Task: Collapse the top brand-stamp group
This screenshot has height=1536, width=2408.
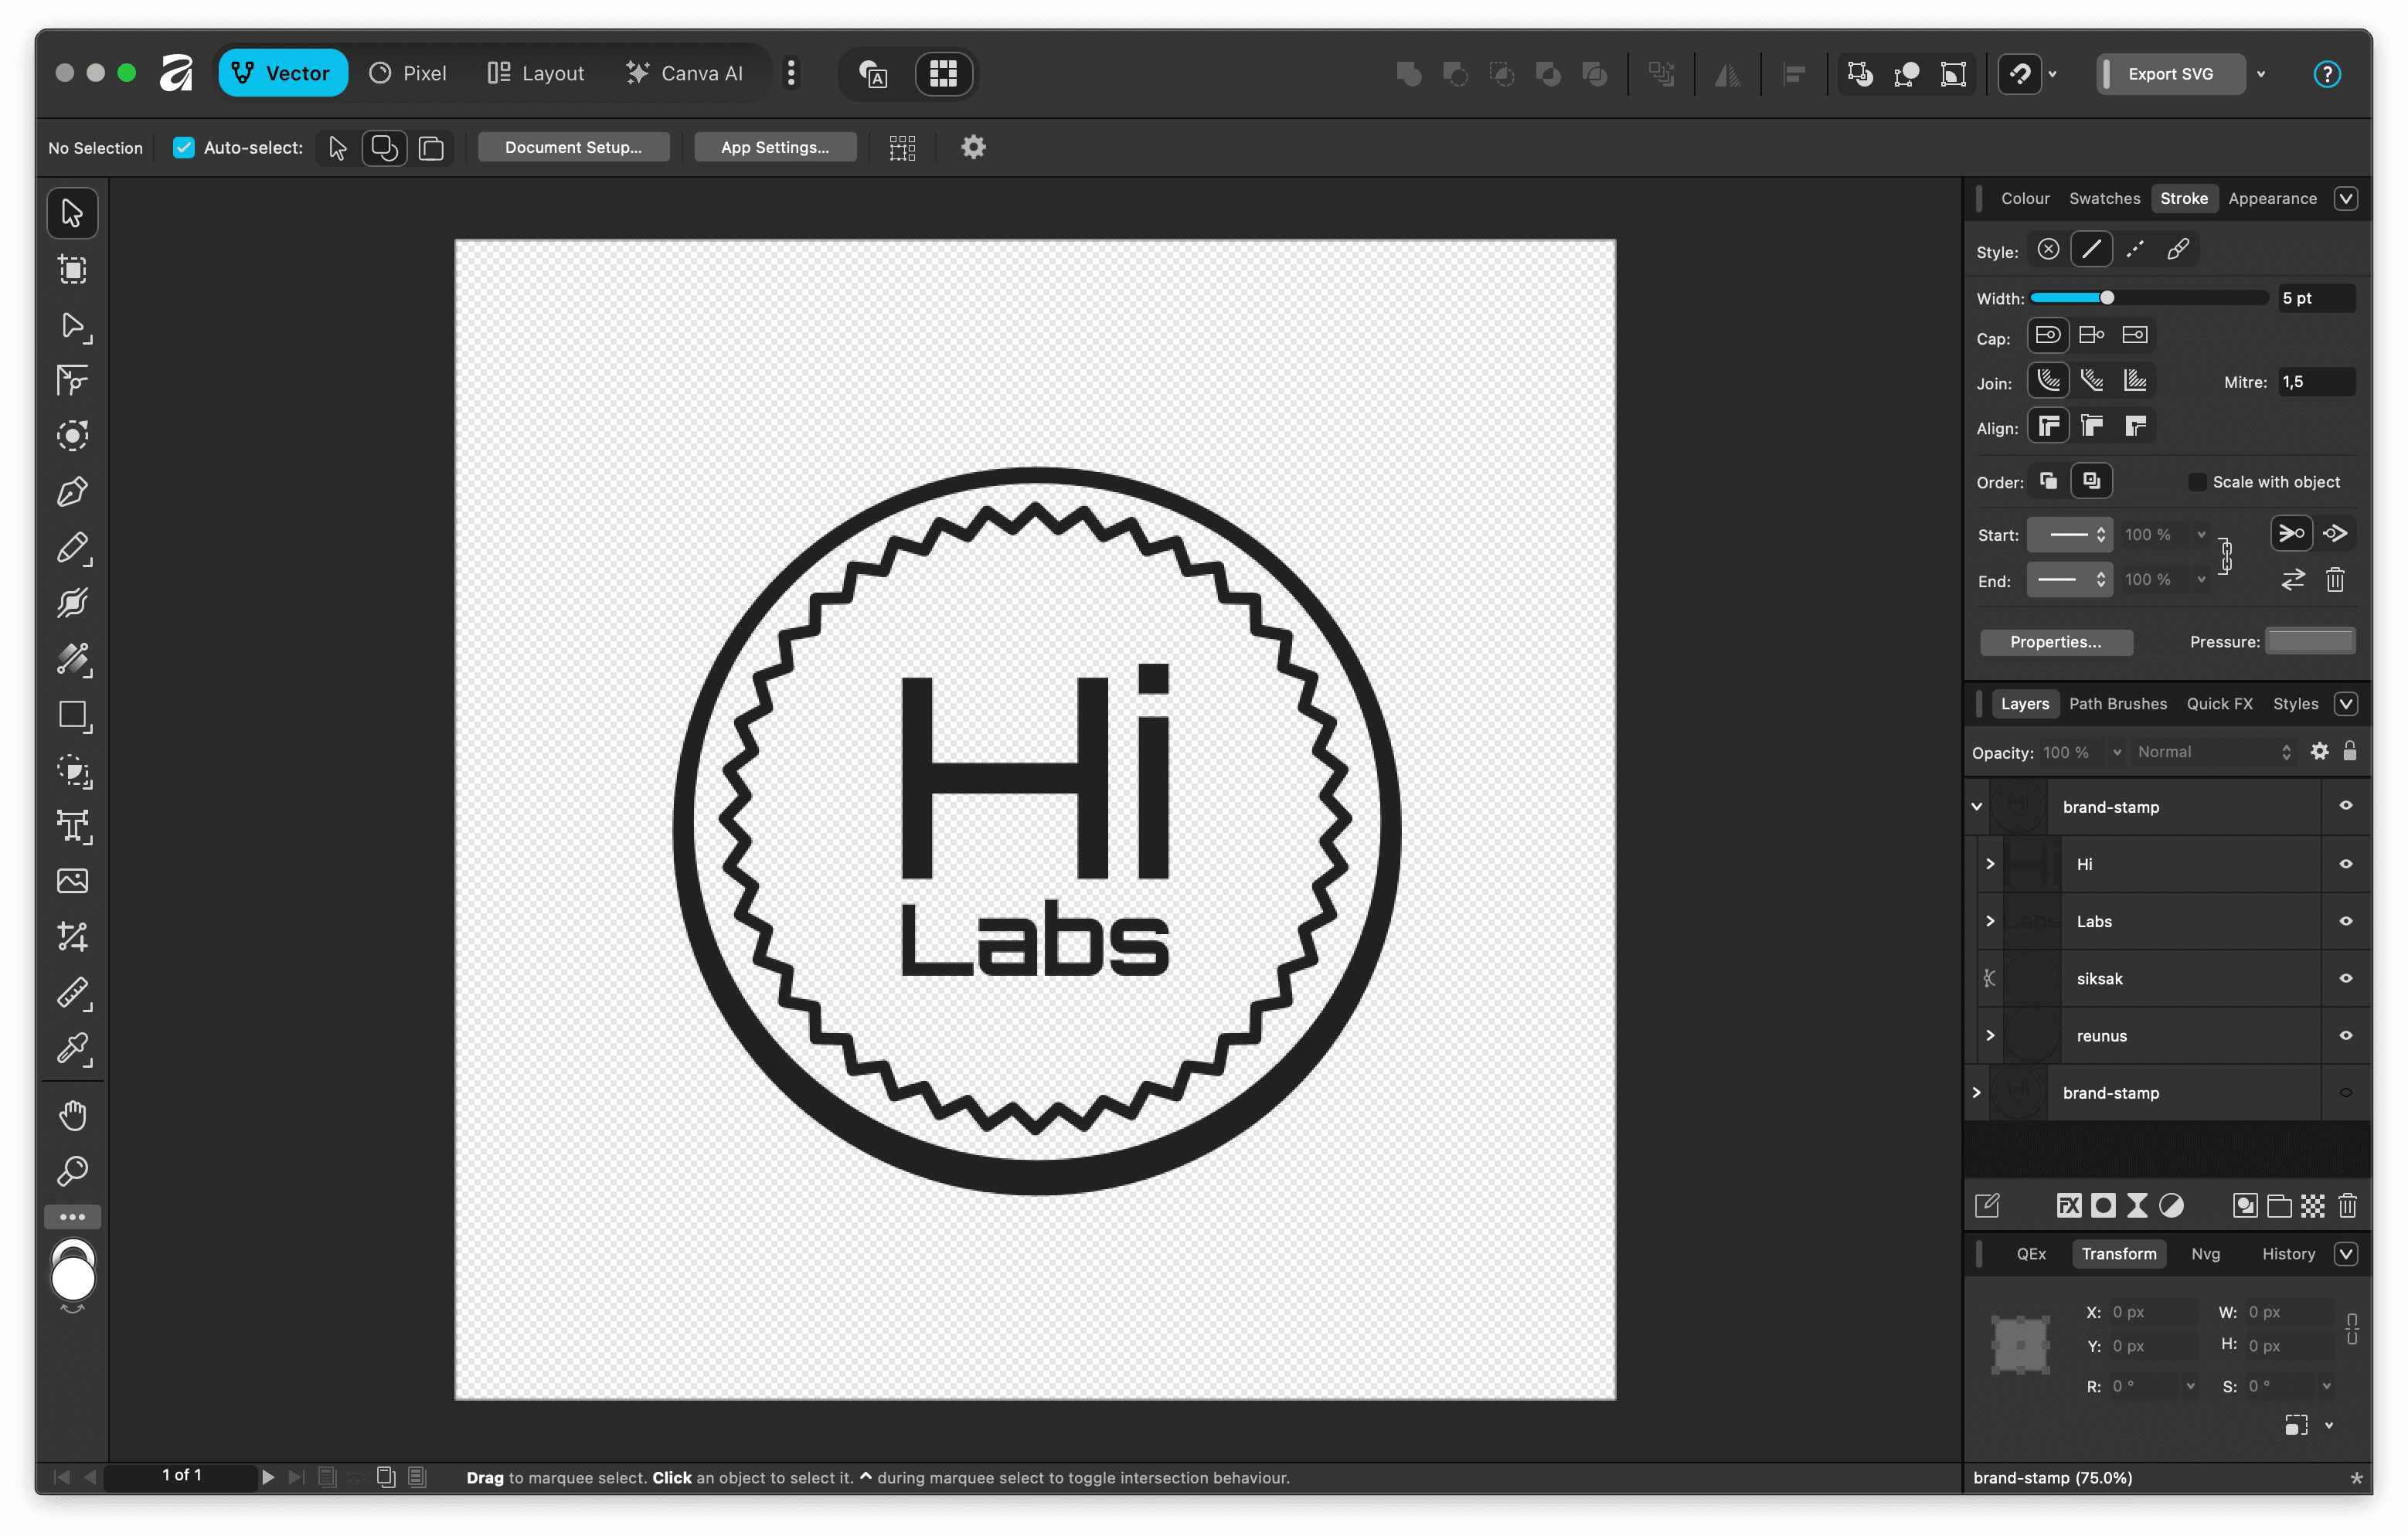Action: (1977, 807)
